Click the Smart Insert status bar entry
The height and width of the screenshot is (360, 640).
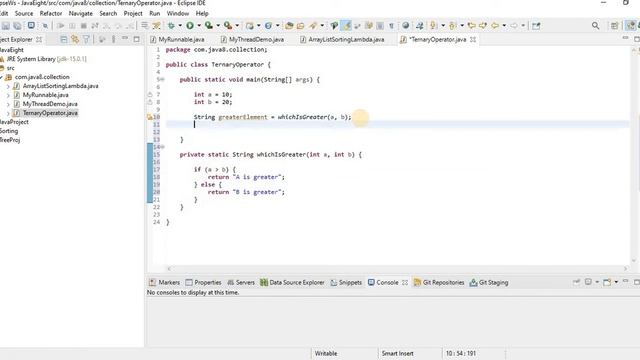tap(397, 353)
